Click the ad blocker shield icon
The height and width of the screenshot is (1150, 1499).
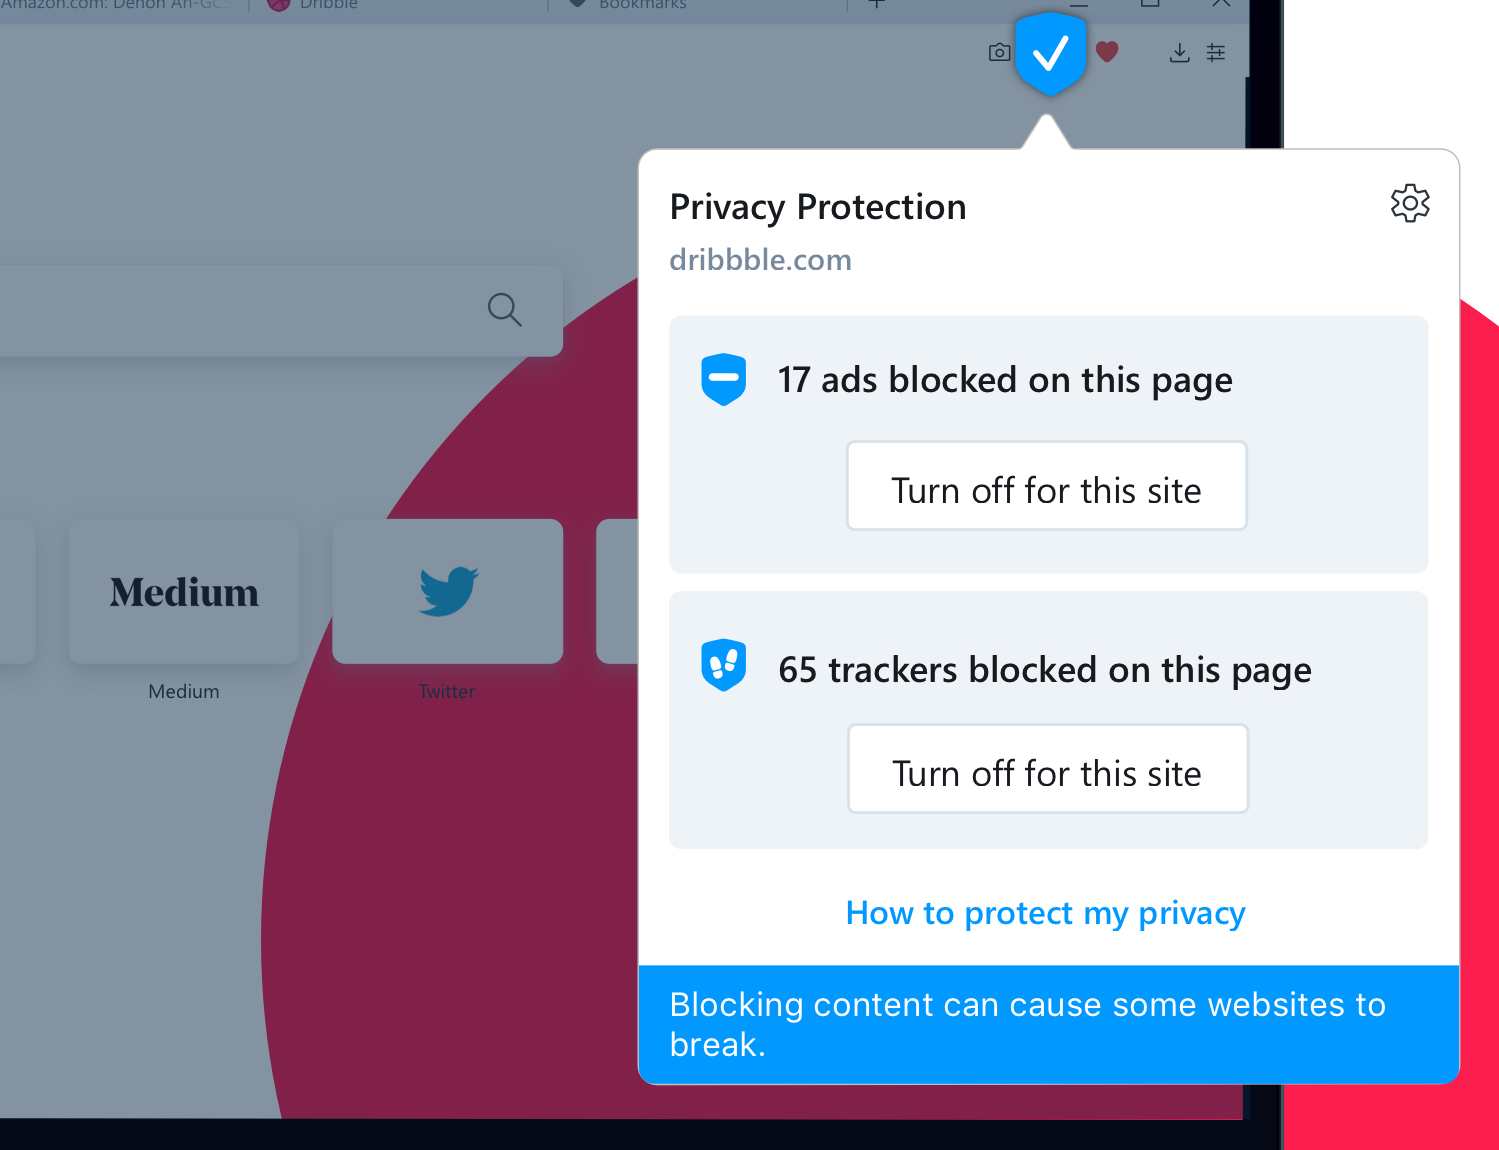[x=723, y=379]
